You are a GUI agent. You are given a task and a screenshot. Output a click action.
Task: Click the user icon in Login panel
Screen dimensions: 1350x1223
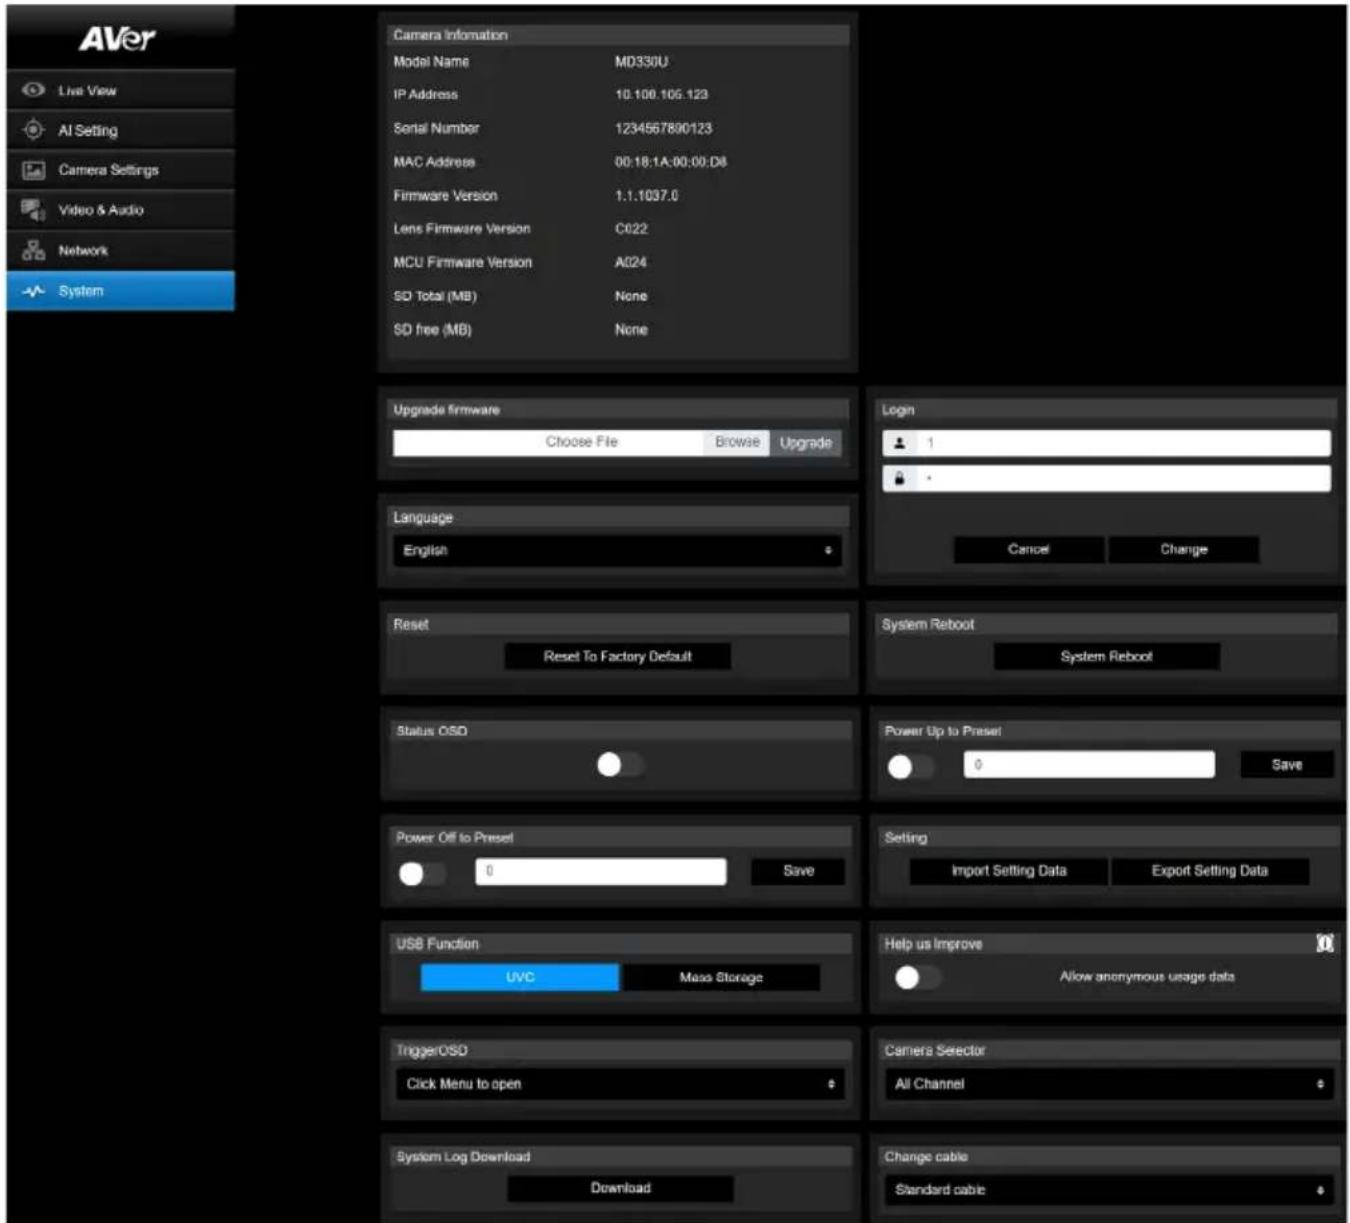coord(899,443)
